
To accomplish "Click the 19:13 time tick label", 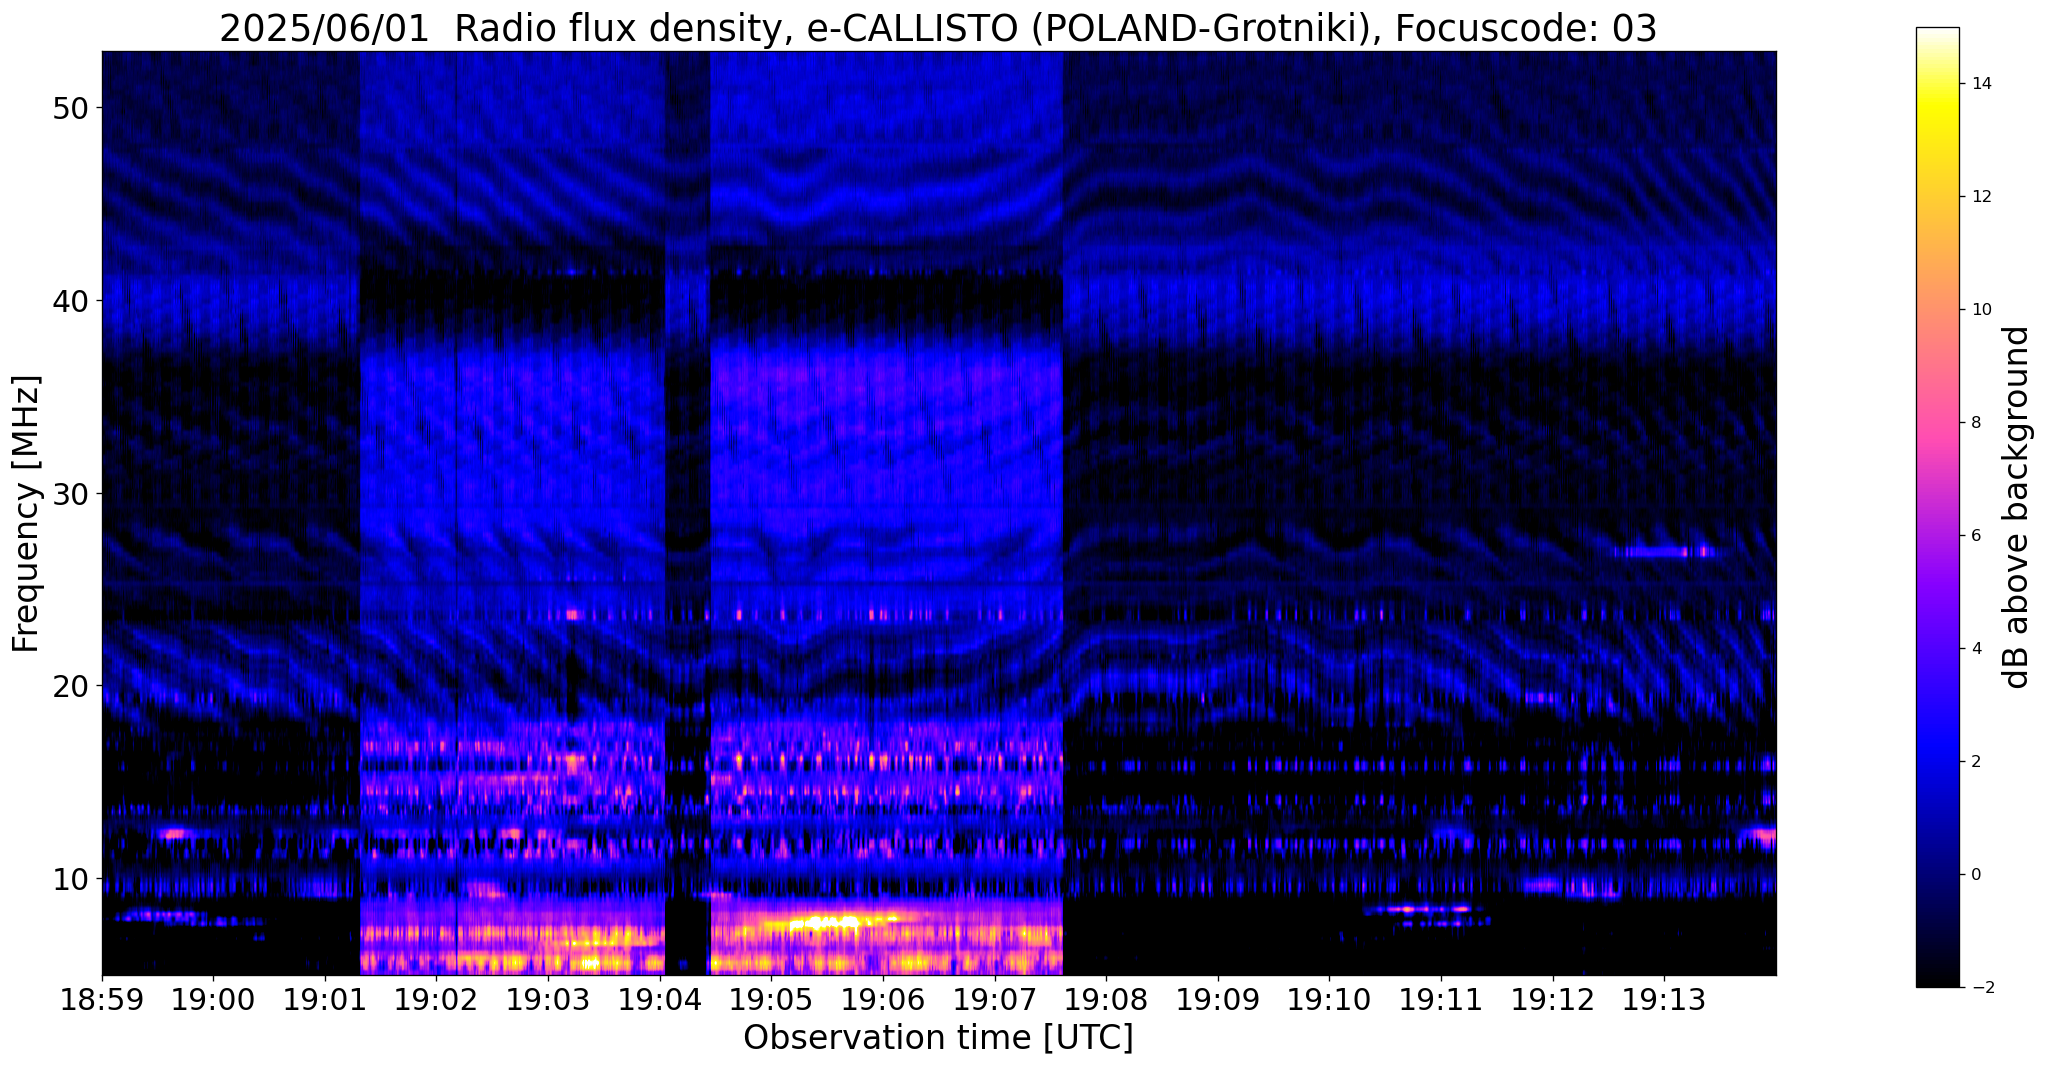I will [x=1665, y=999].
